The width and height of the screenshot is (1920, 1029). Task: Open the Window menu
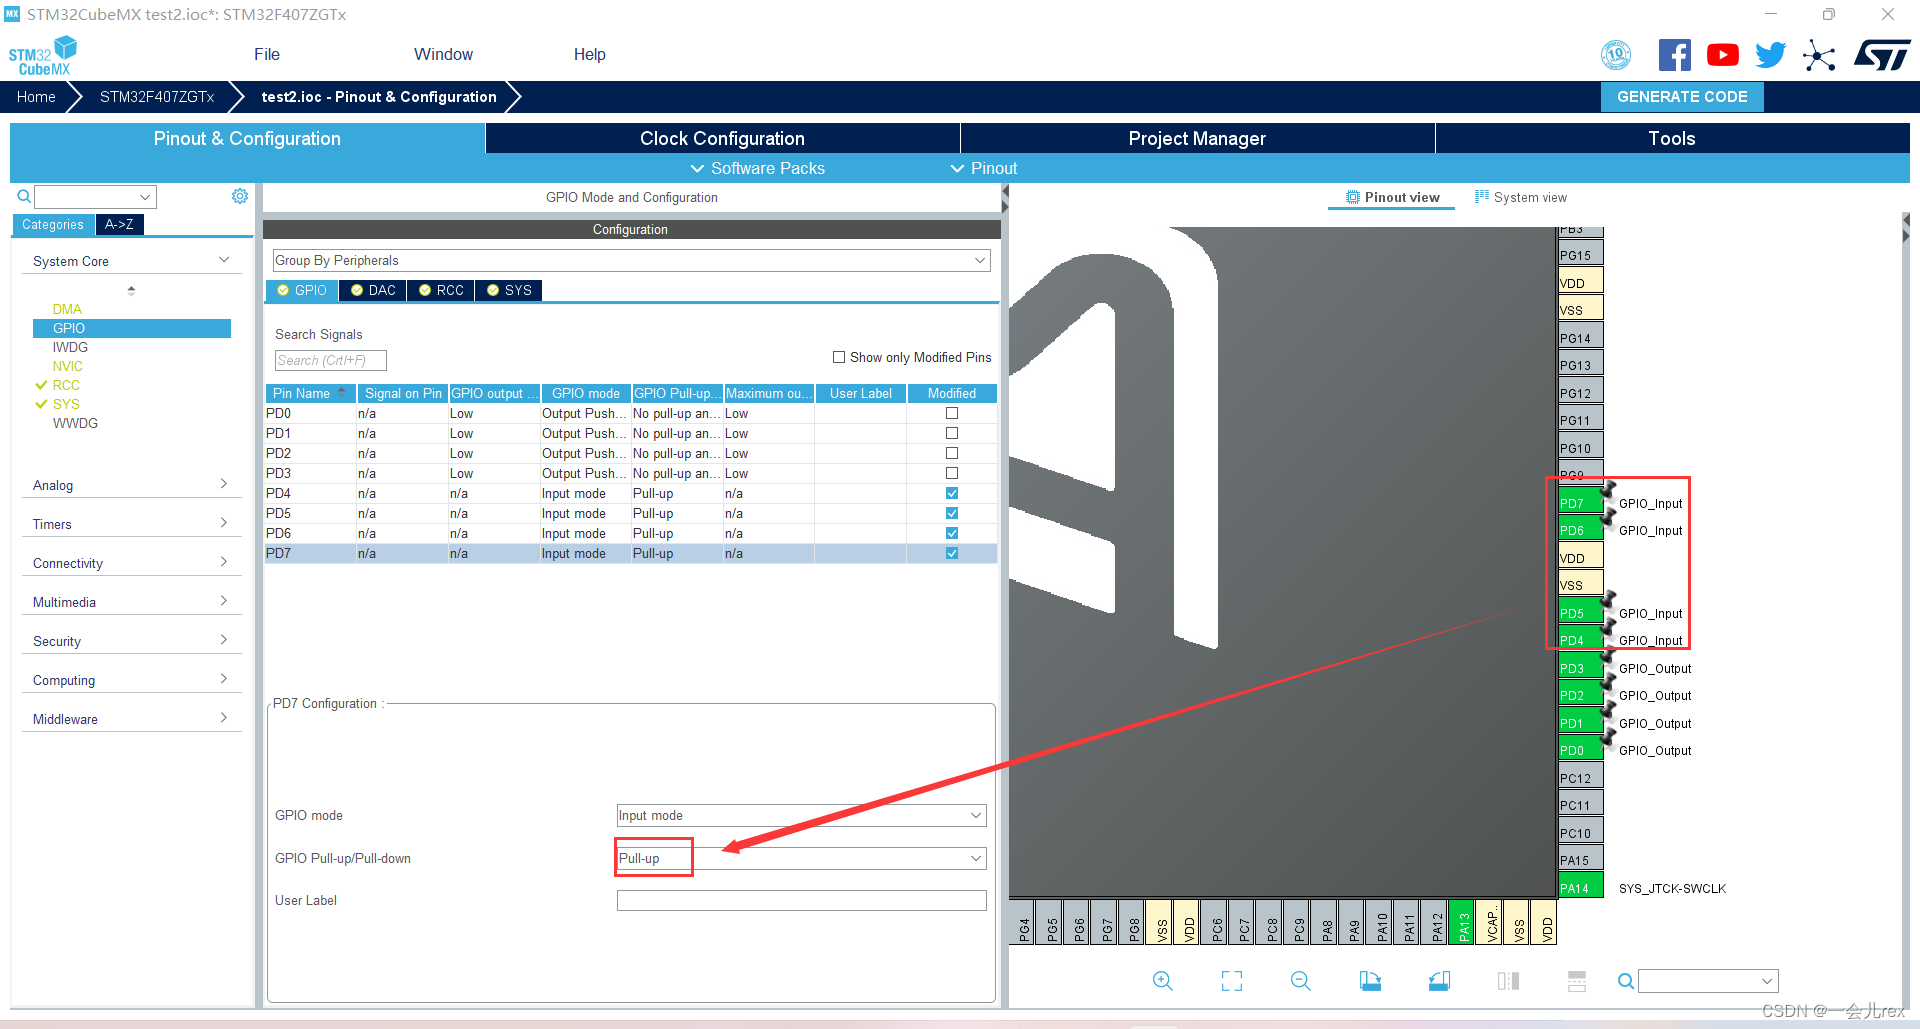443,54
